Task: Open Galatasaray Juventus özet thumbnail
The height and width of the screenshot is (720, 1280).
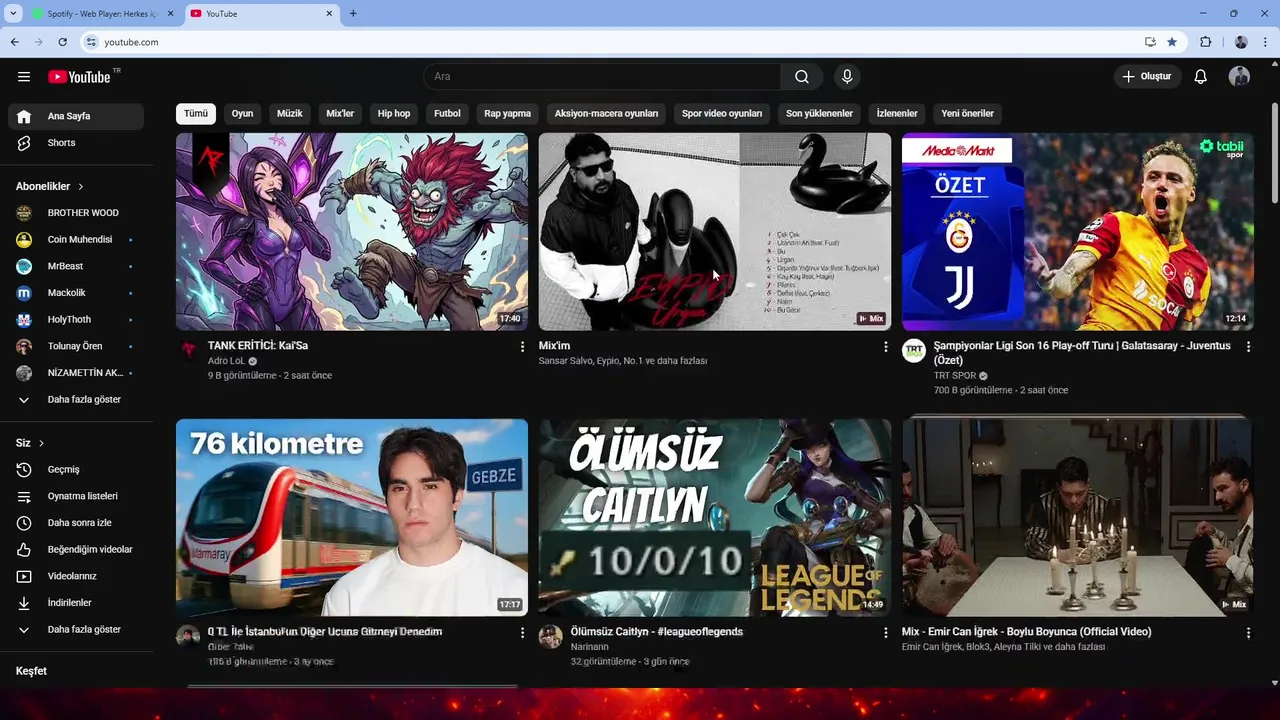Action: [x=1078, y=232]
